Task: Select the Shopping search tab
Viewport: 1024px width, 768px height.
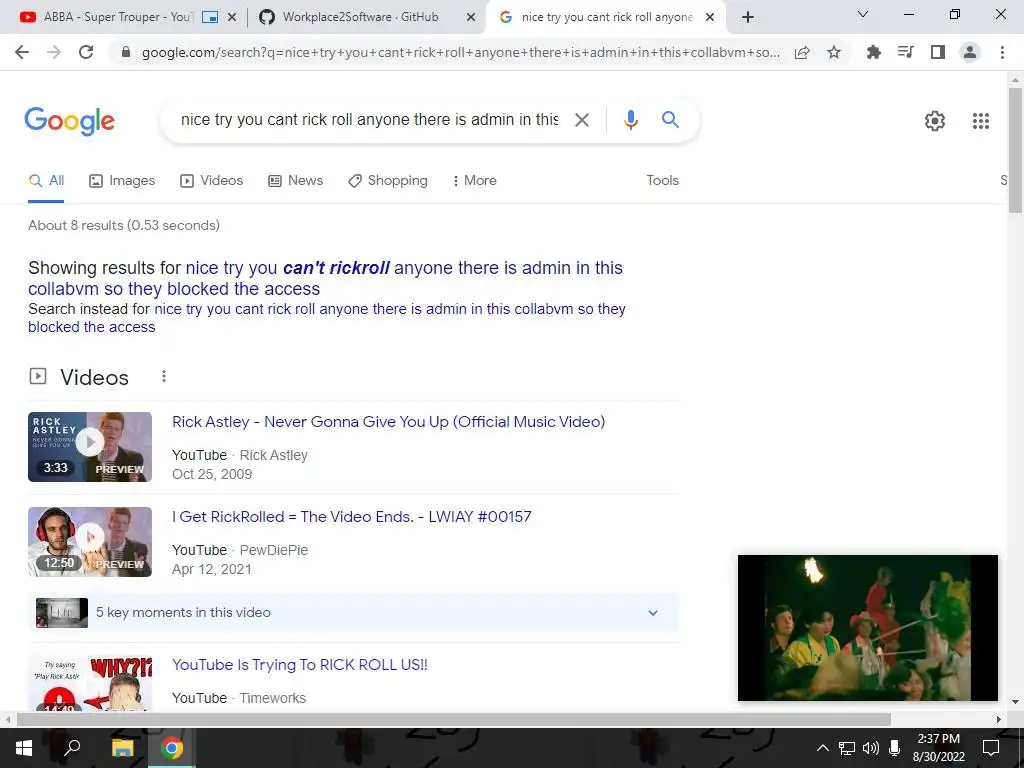Action: click(388, 181)
